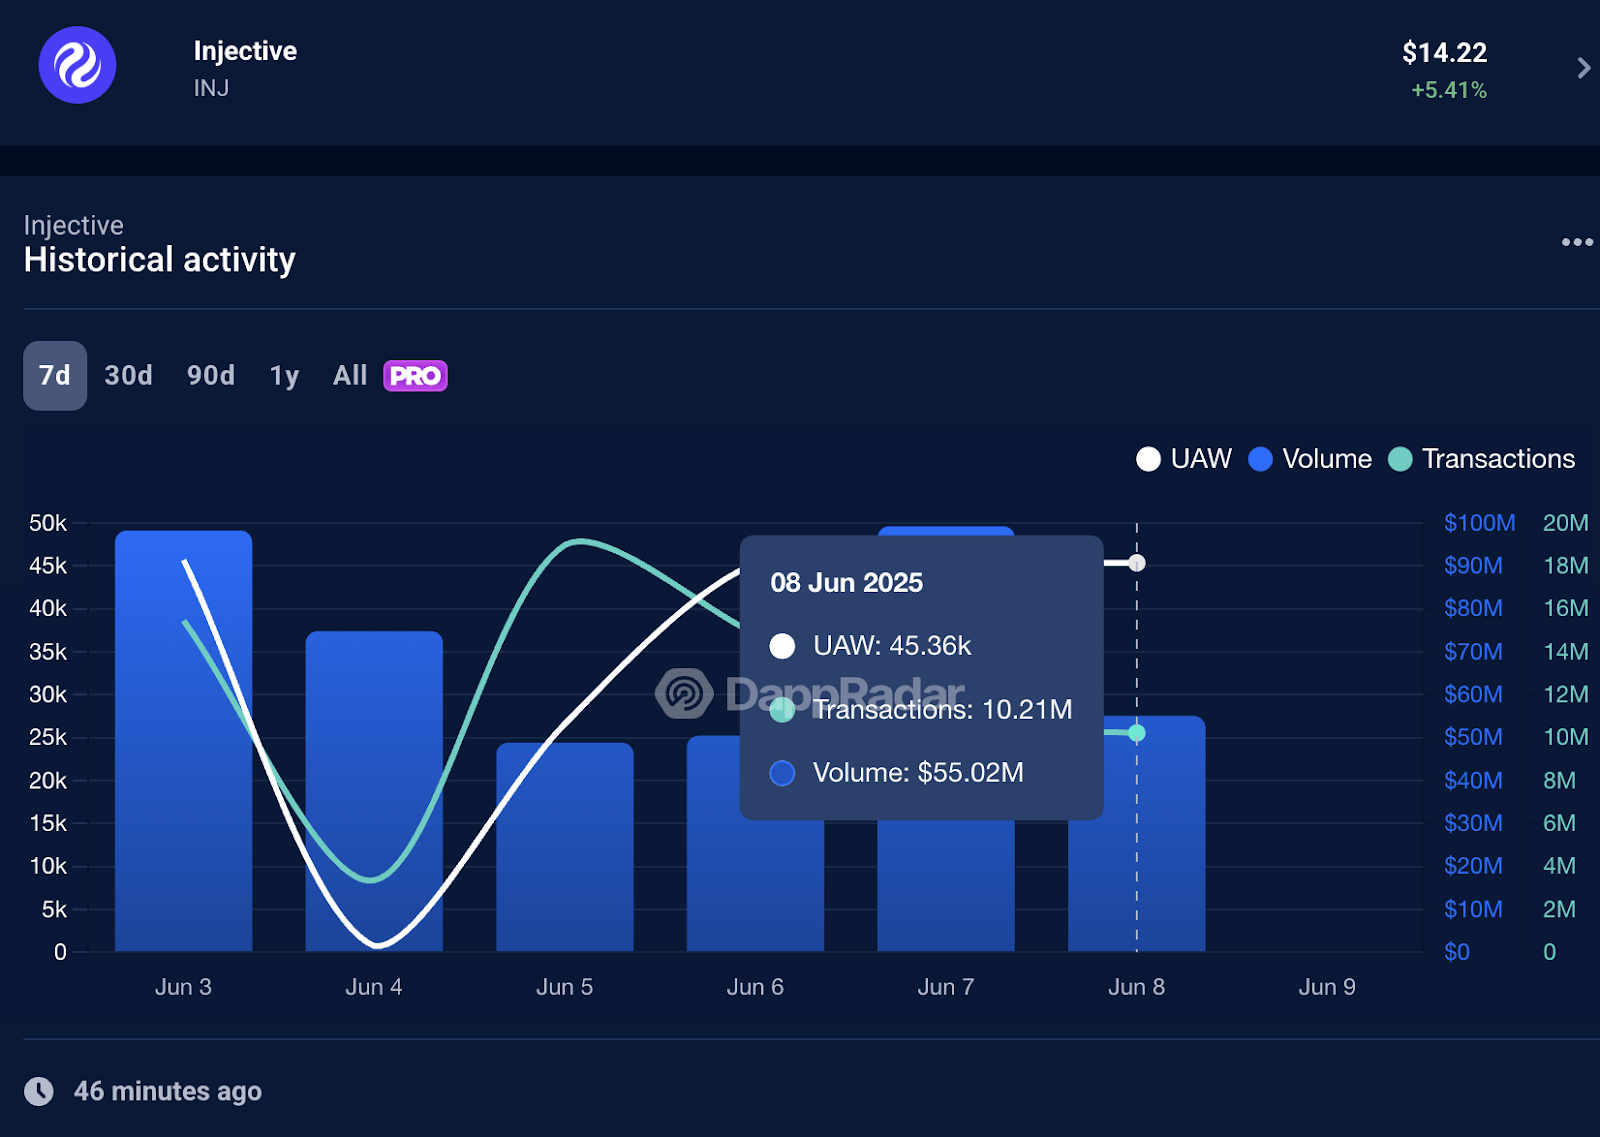The image size is (1600, 1137).
Task: Select the 1y time range
Action: (x=285, y=376)
